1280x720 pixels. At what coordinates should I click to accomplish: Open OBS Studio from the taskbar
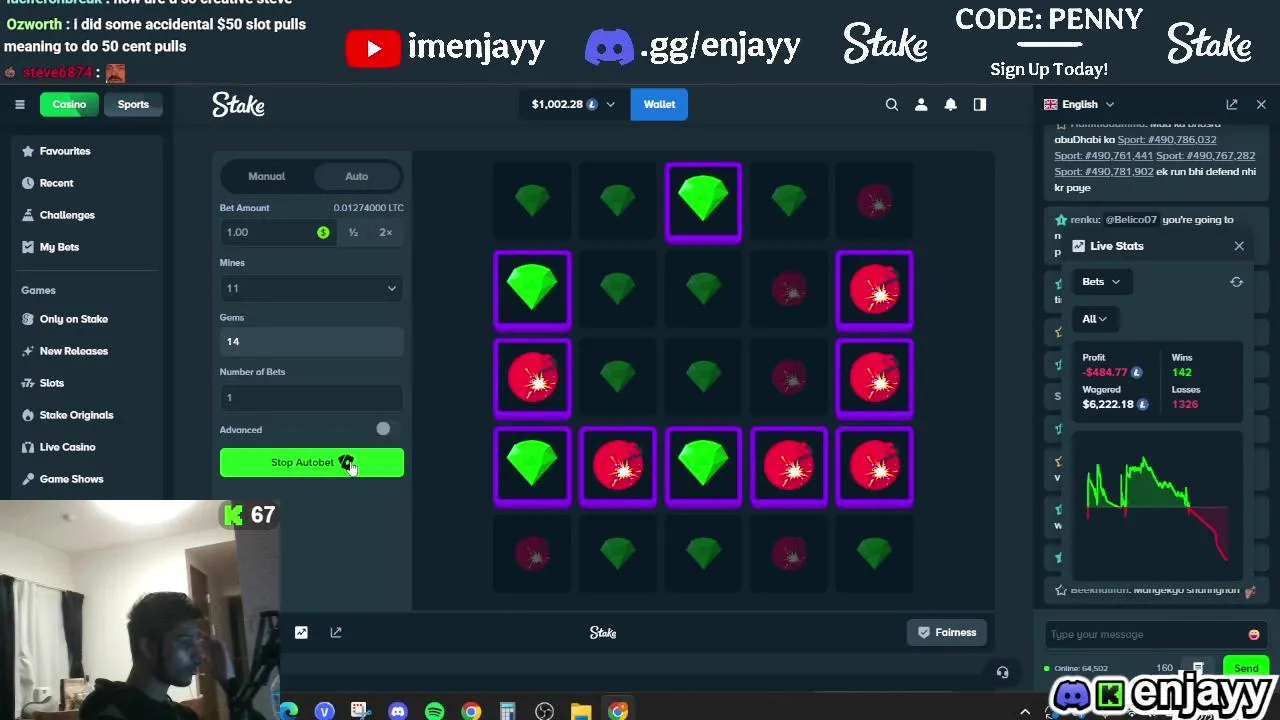click(544, 711)
